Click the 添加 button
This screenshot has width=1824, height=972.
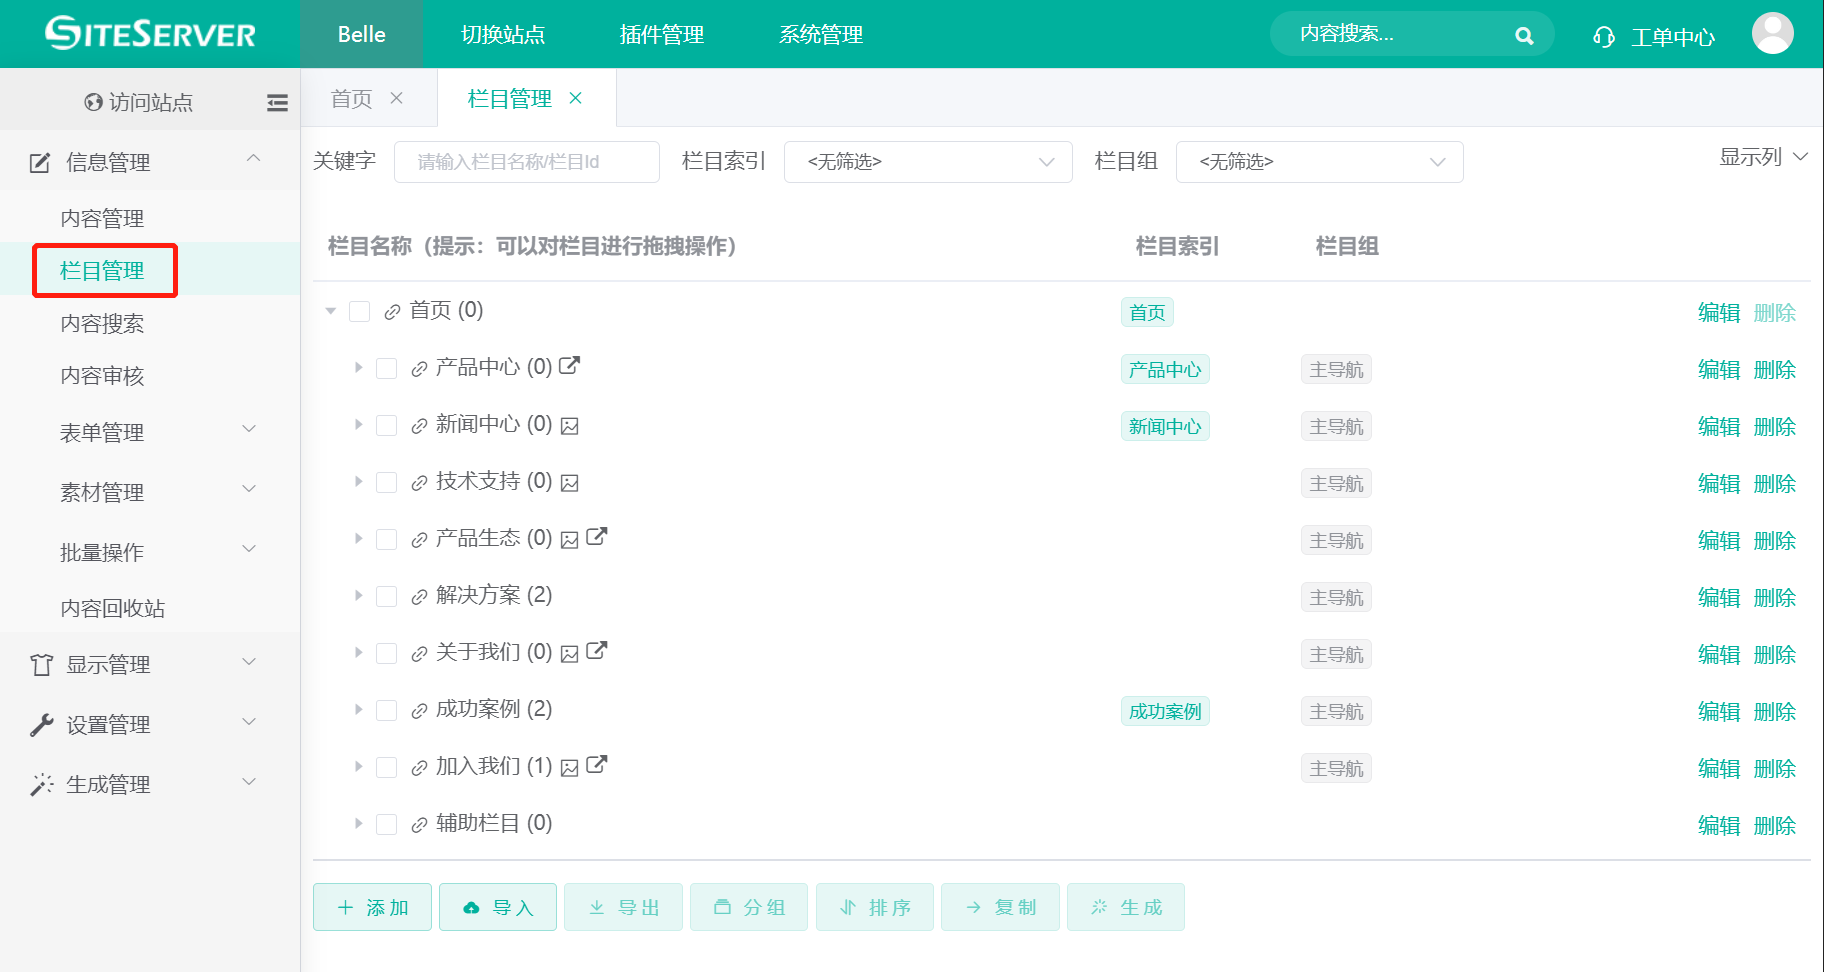coord(372,907)
